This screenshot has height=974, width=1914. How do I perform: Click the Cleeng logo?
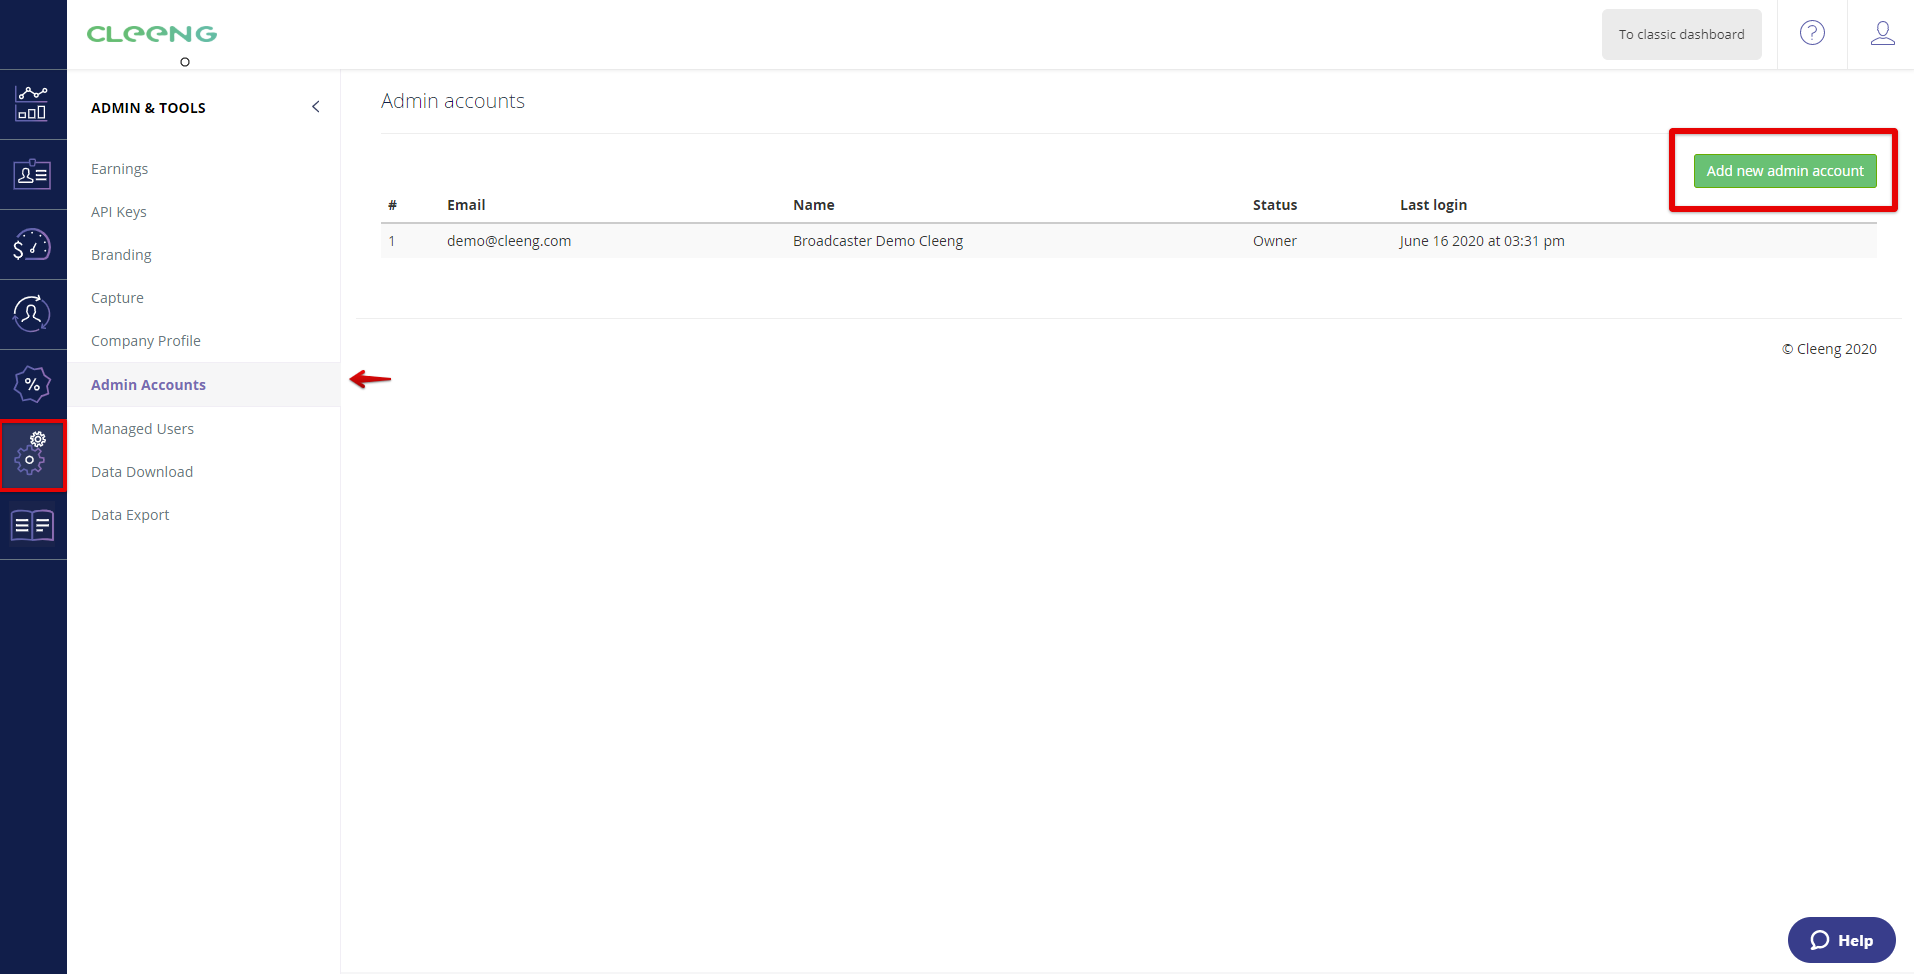click(x=152, y=34)
